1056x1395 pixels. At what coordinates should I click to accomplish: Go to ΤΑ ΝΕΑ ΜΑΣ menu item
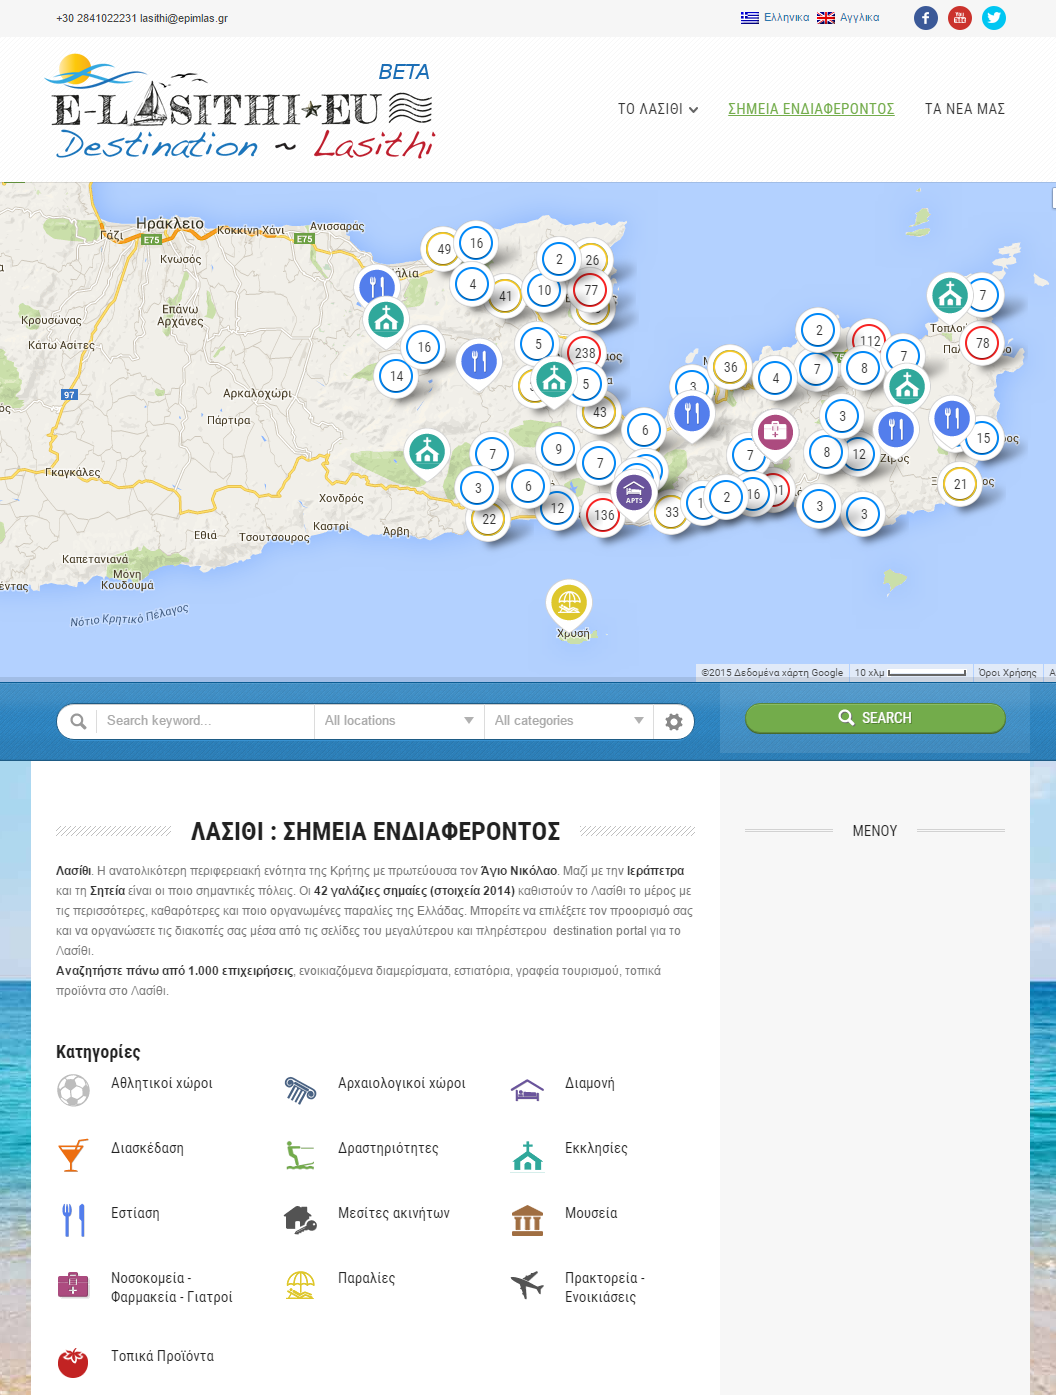[964, 109]
